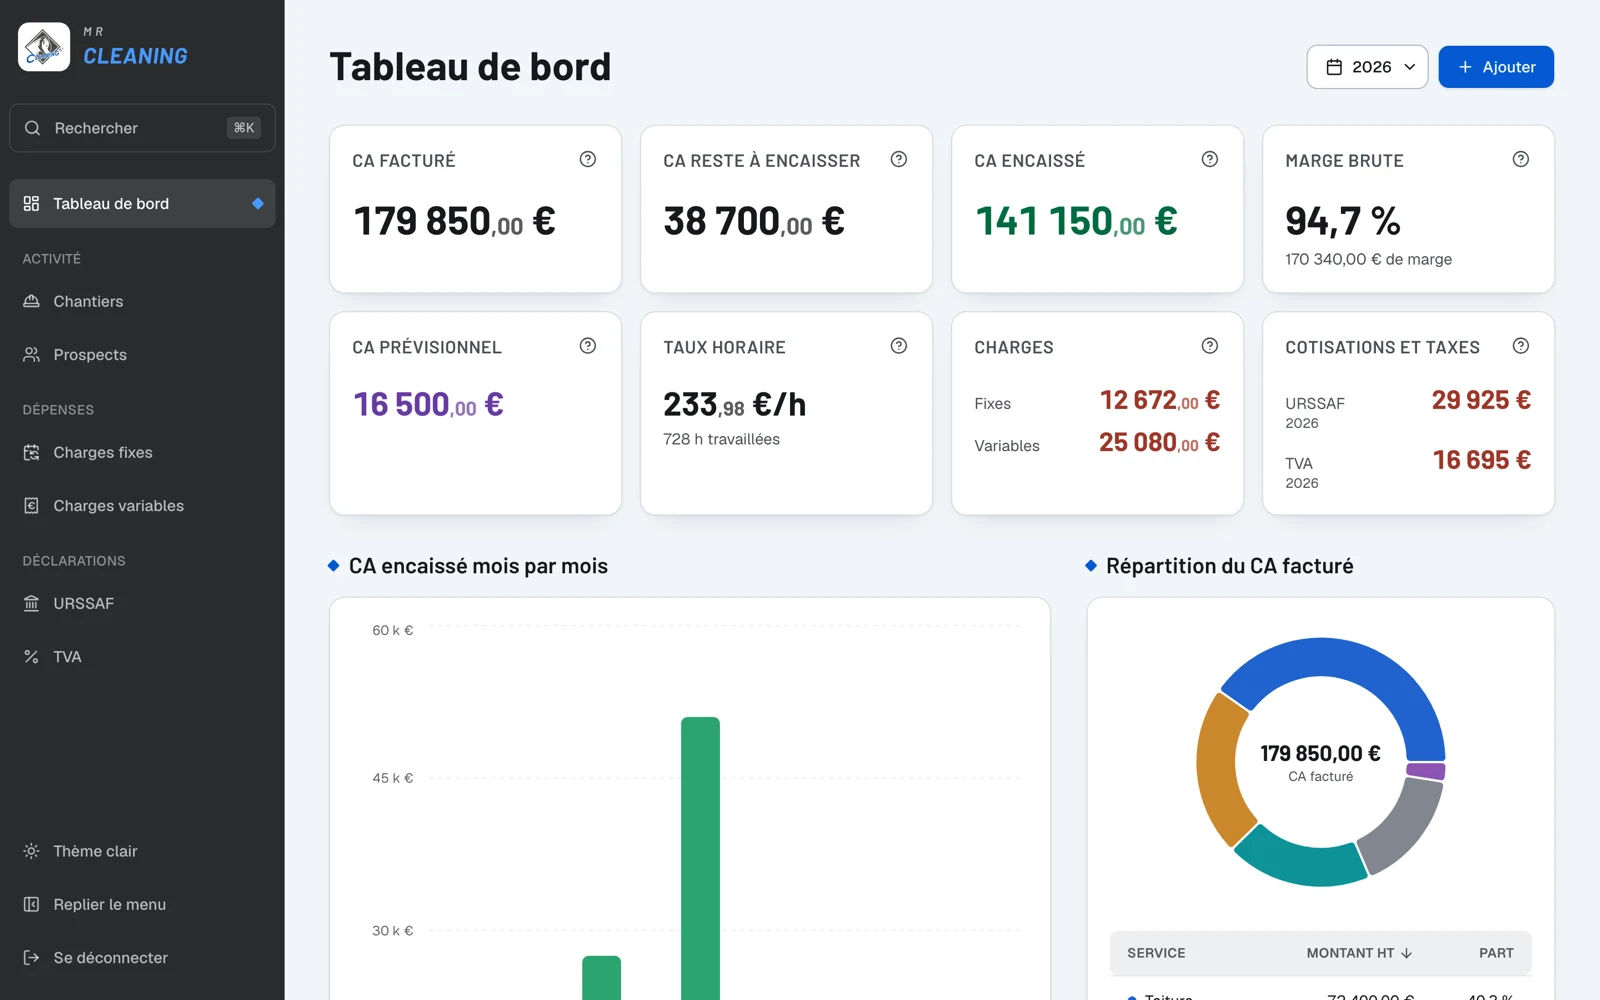Click the plus icon in Ajouter button
The height and width of the screenshot is (1000, 1600).
[x=1465, y=67]
